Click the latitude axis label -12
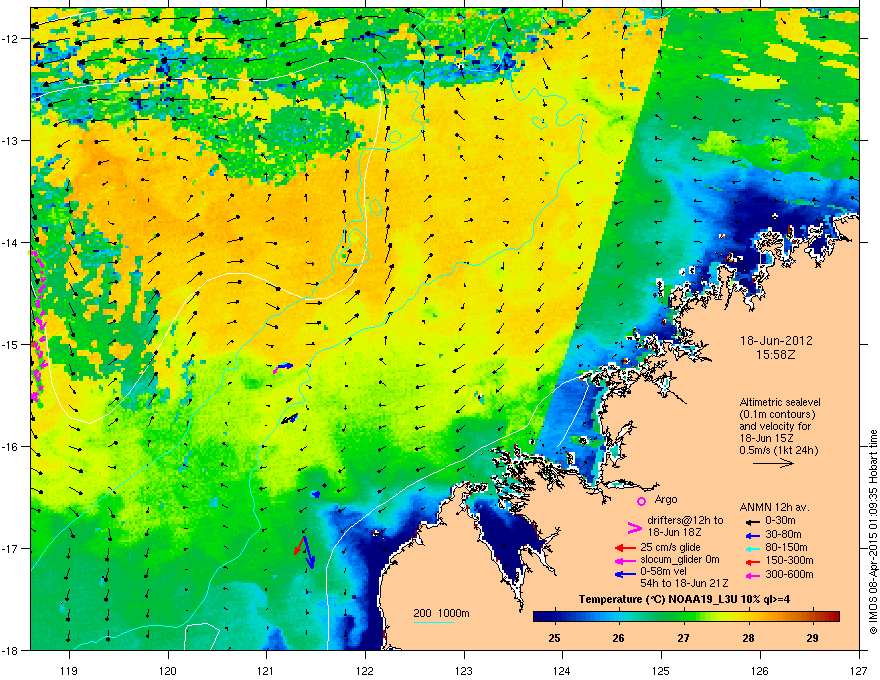 pos(10,38)
